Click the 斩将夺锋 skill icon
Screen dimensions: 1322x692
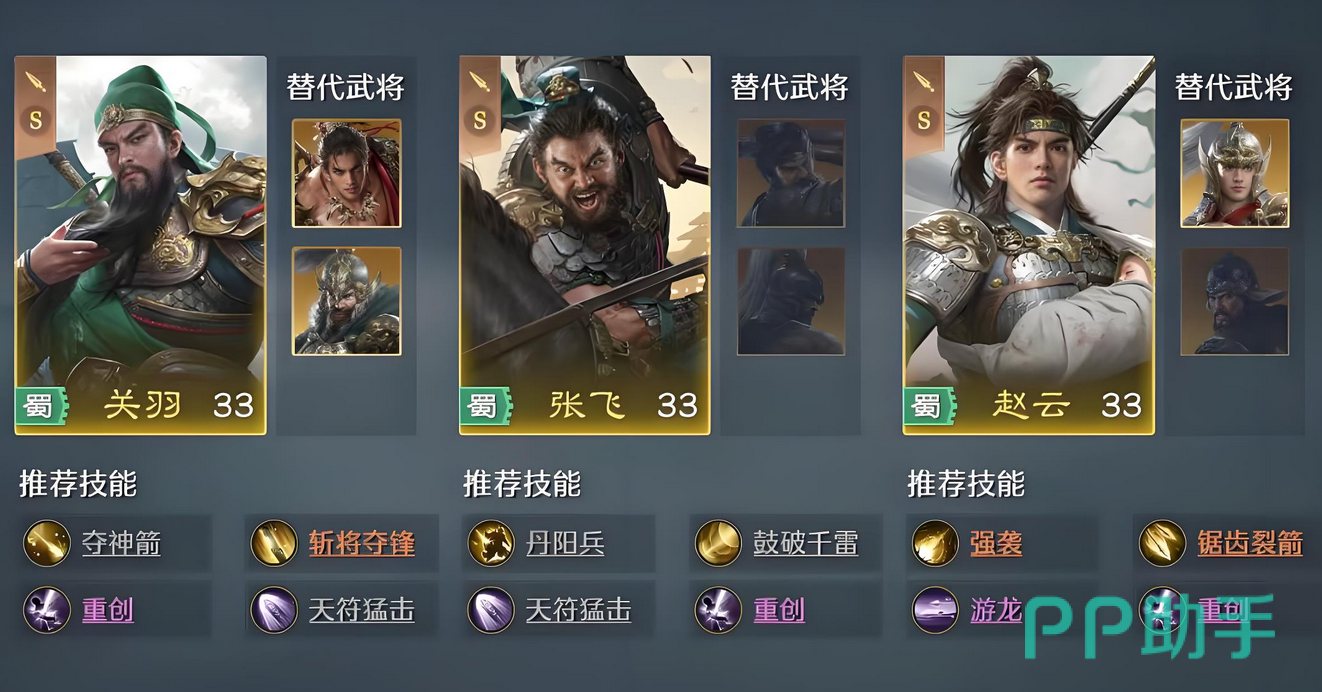coord(273,543)
